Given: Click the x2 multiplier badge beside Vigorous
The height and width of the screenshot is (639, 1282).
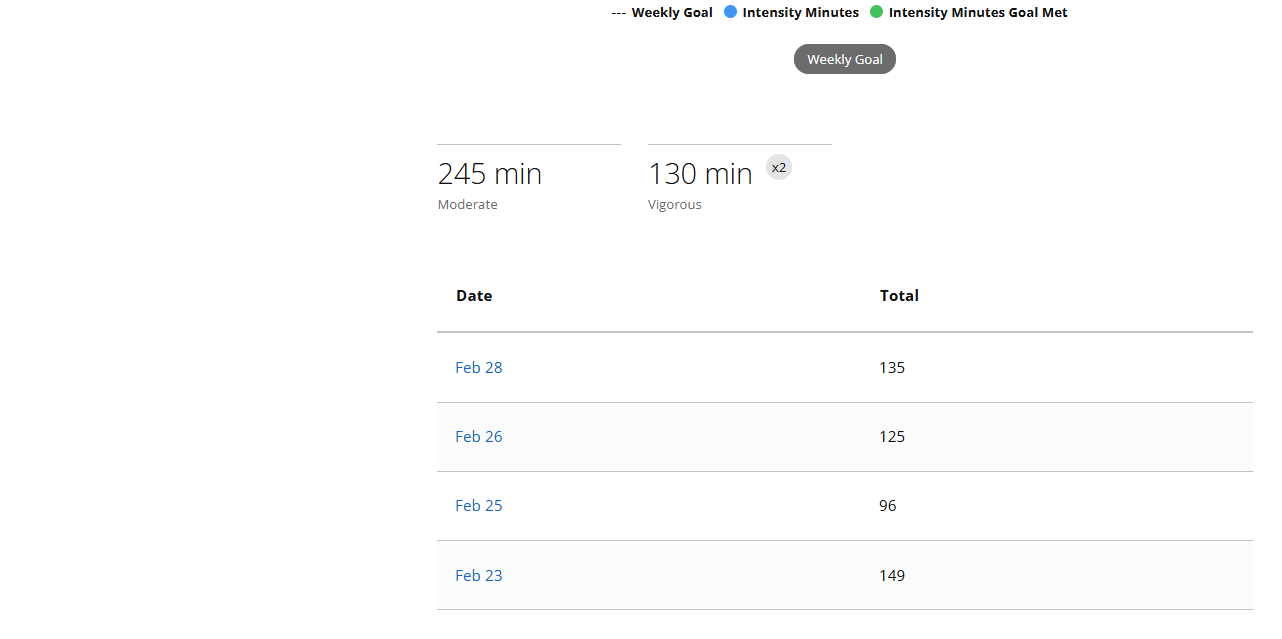Looking at the screenshot, I should tap(778, 167).
